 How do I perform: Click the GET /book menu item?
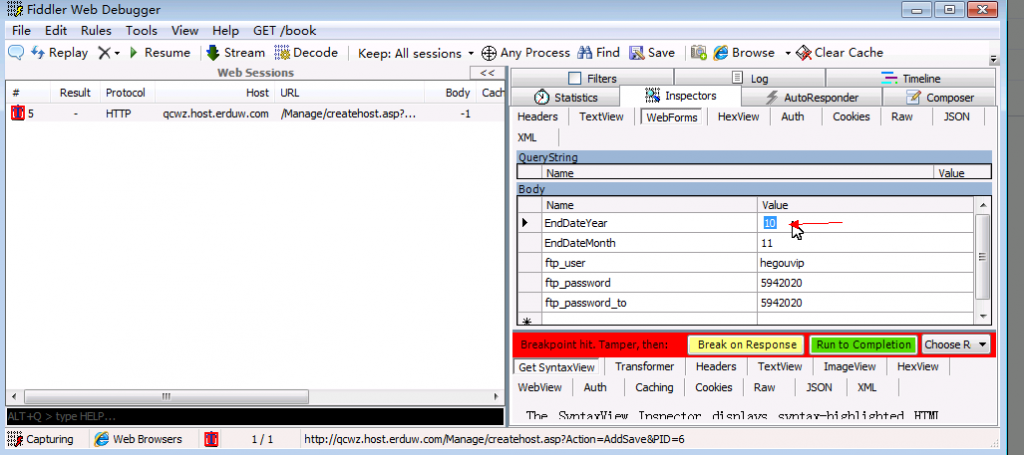tap(285, 31)
